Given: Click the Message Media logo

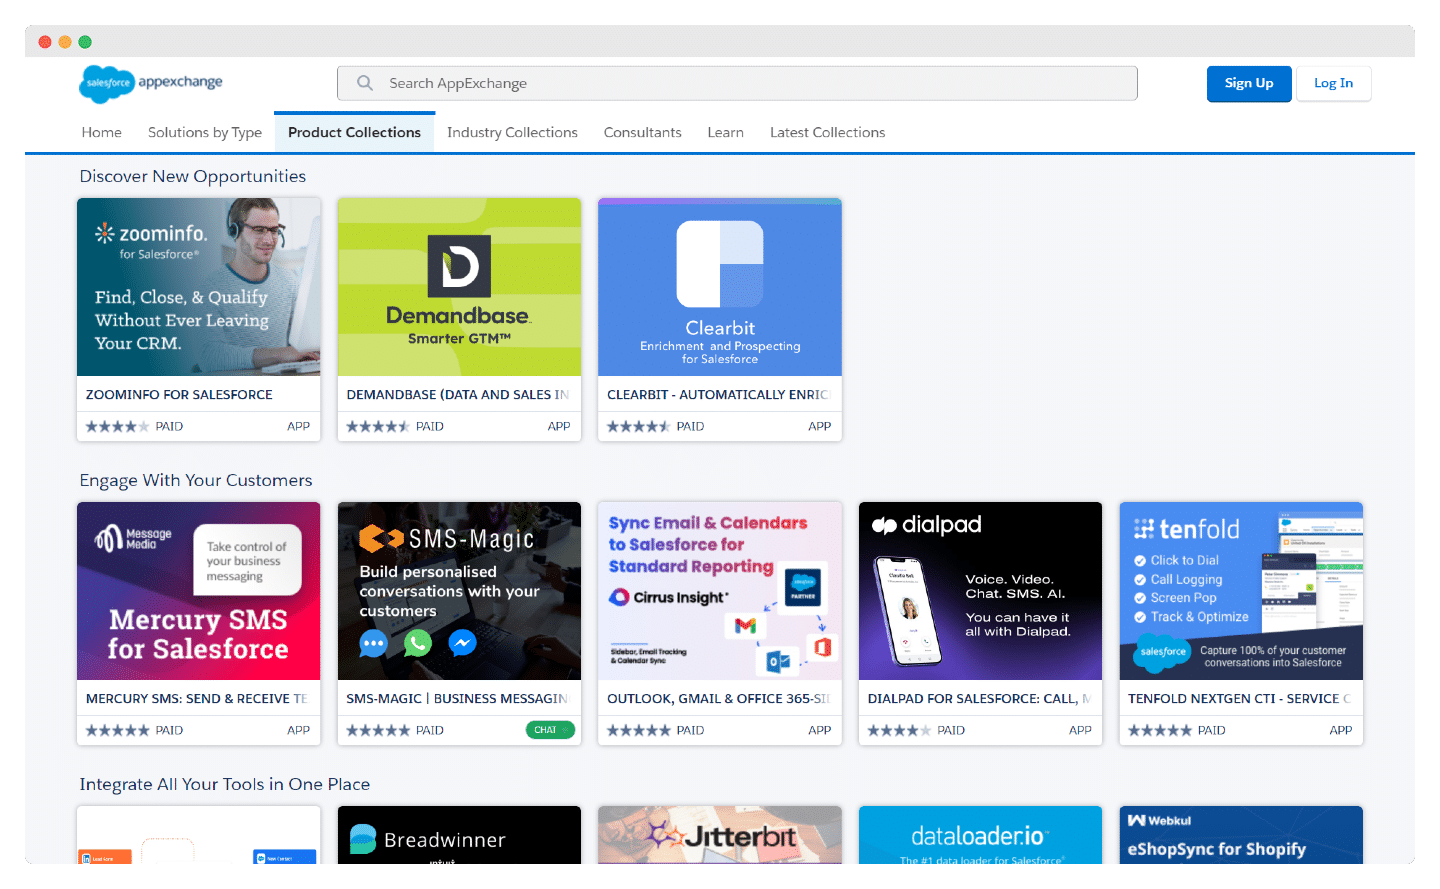Looking at the screenshot, I should (133, 538).
